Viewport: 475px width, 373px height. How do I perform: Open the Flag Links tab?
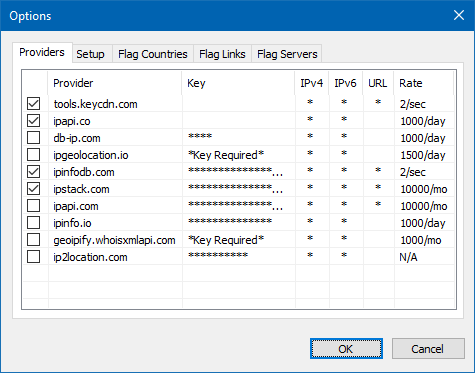[222, 54]
